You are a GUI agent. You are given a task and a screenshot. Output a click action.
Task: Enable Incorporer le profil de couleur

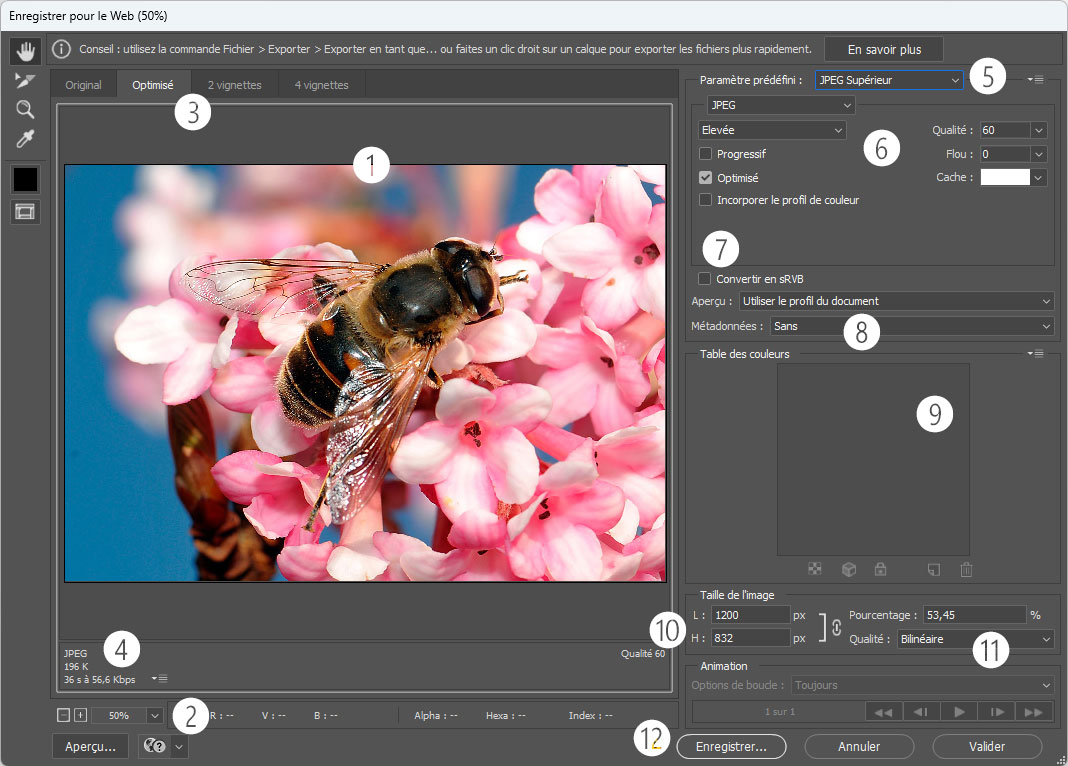point(706,200)
